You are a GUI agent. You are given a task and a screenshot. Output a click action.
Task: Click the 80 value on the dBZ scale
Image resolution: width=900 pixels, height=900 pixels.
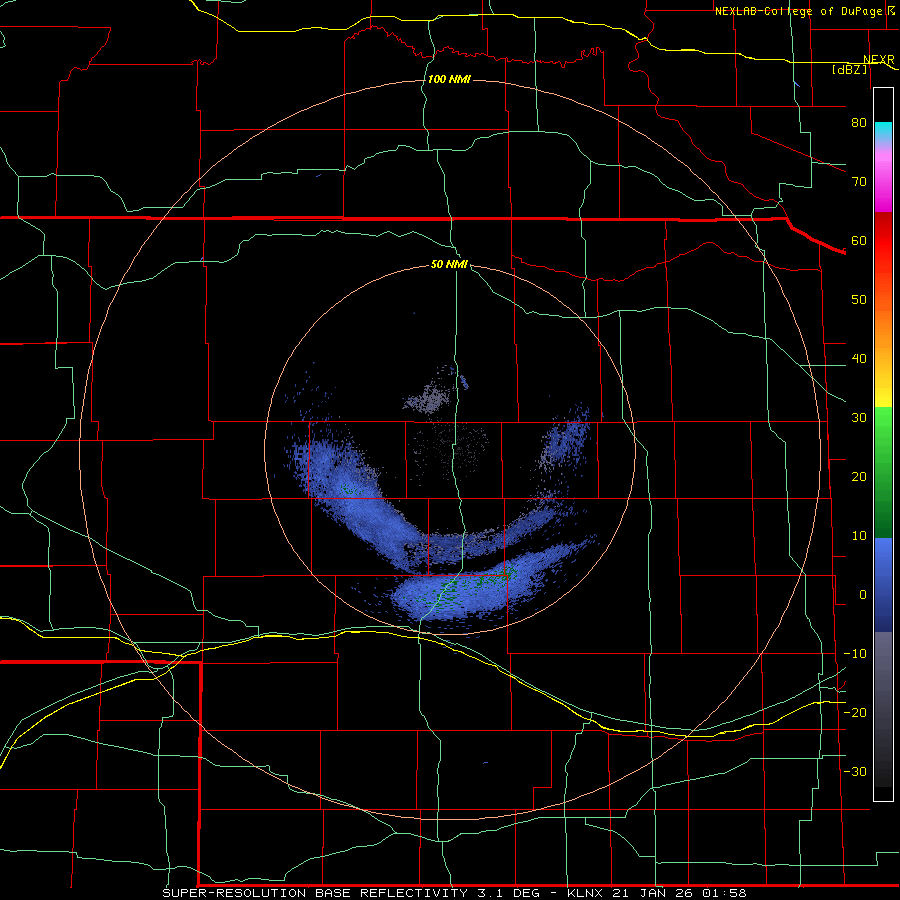tap(859, 123)
